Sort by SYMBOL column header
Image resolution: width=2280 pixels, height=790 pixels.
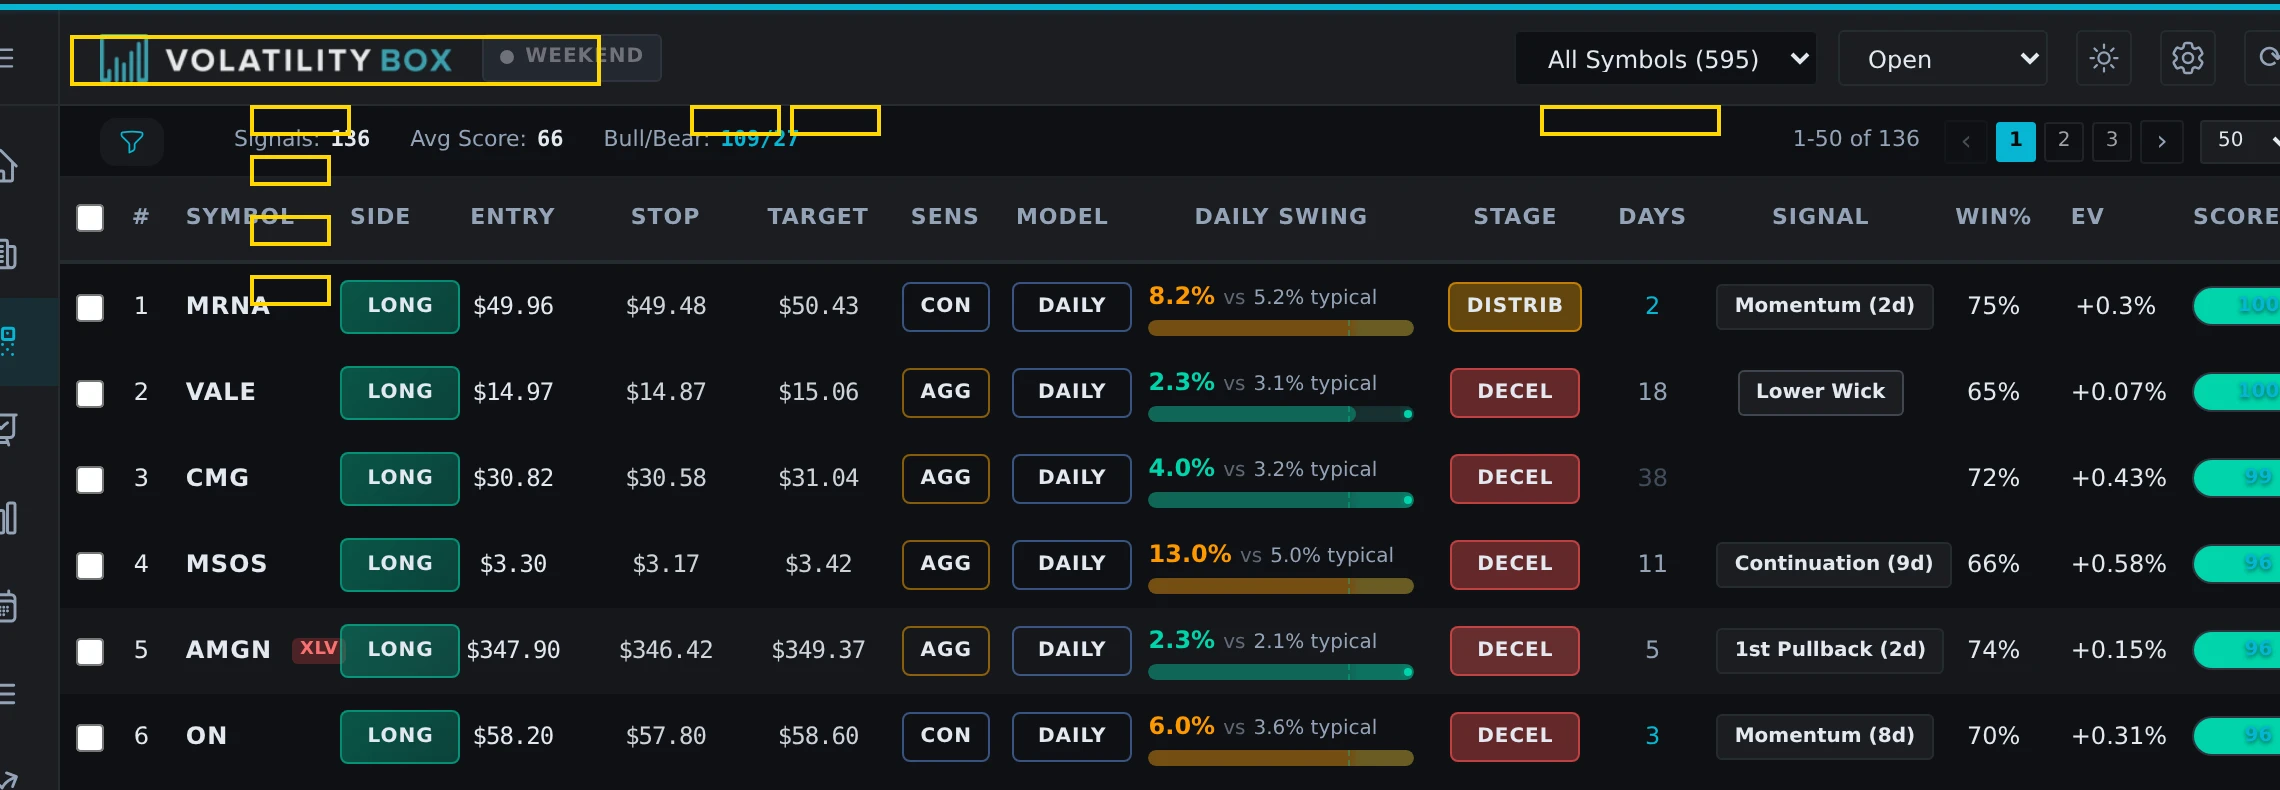(x=239, y=216)
